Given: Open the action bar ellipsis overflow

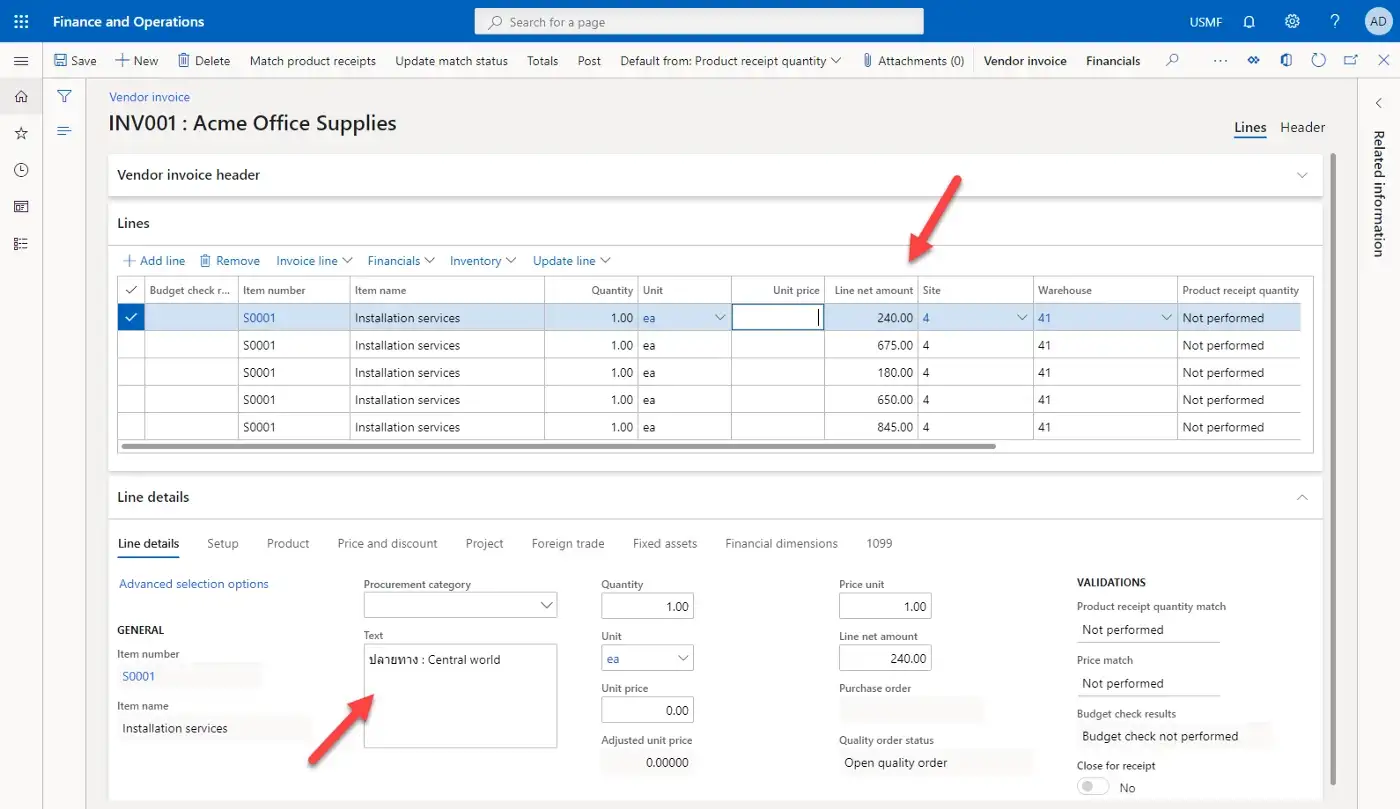Looking at the screenshot, I should pyautogui.click(x=1220, y=61).
